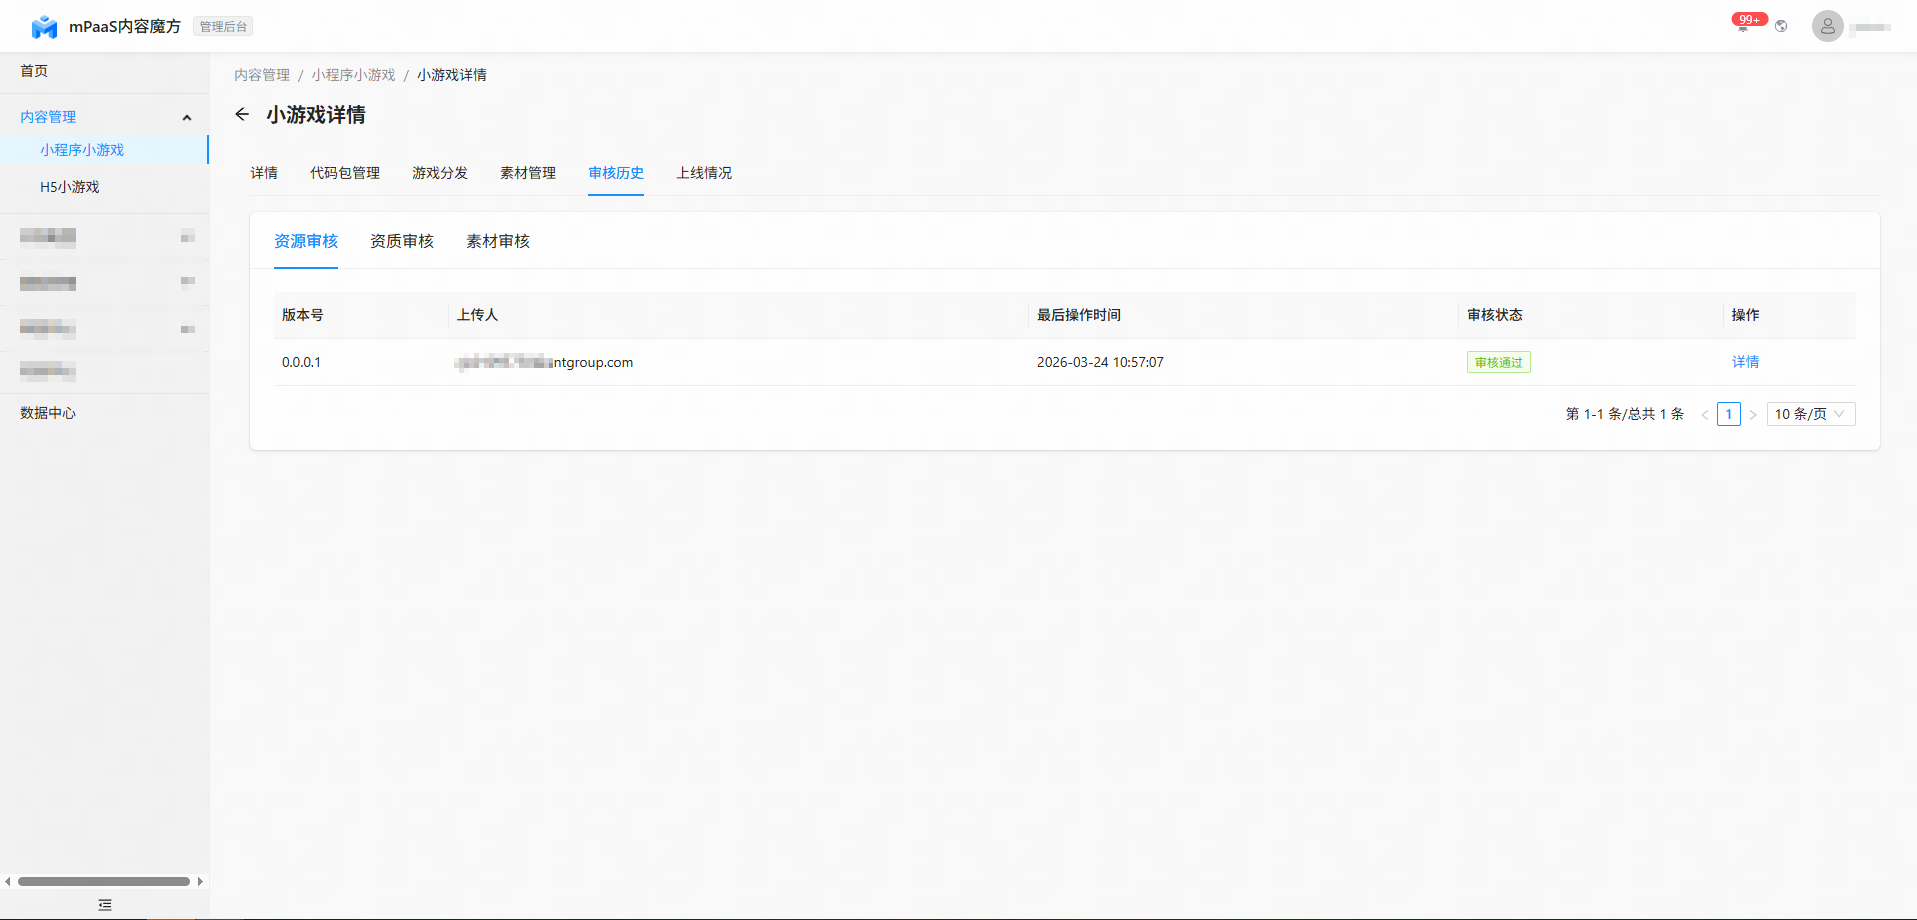Open the 10 条/页 page size dropdown
Image resolution: width=1917 pixels, height=920 pixels.
click(x=1811, y=414)
